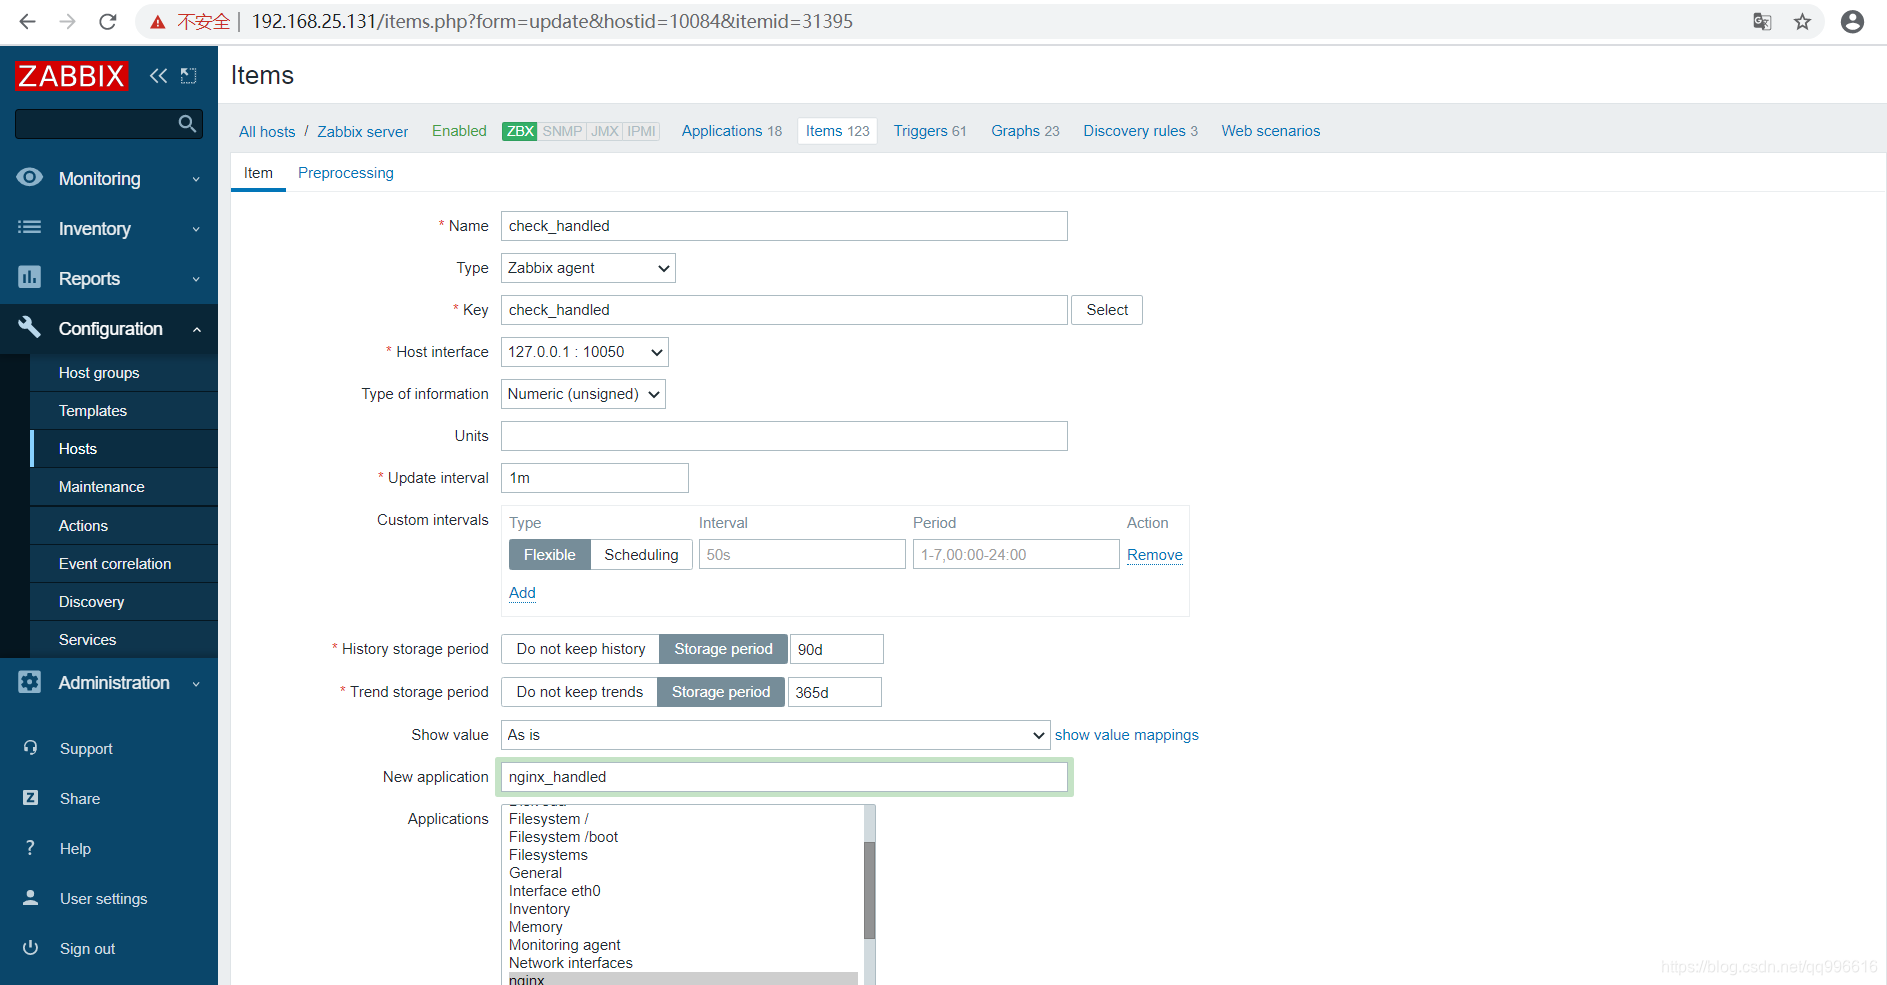Image resolution: width=1887 pixels, height=985 pixels.
Task: Select Scheduling custom interval type
Action: pyautogui.click(x=641, y=554)
